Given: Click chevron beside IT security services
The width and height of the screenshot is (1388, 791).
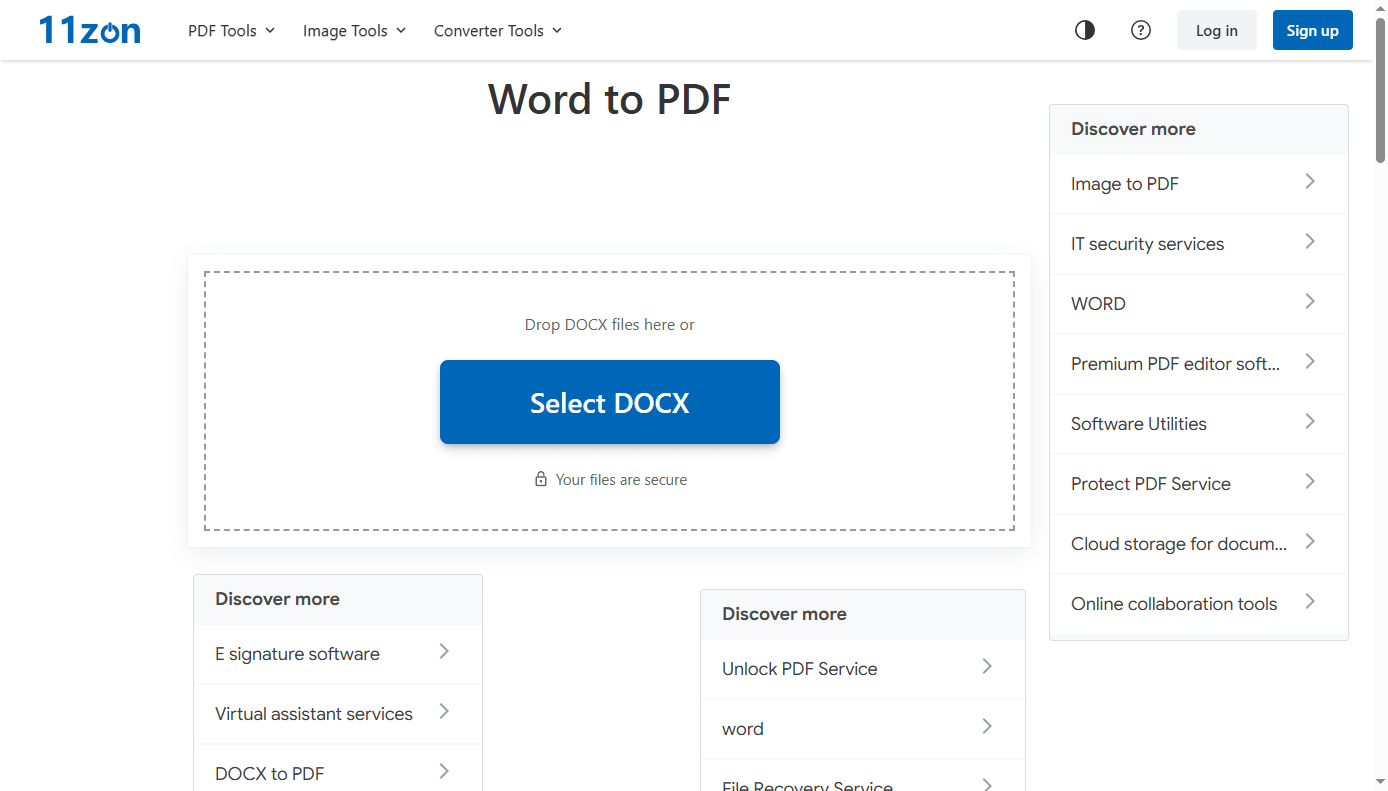Looking at the screenshot, I should pos(1310,242).
